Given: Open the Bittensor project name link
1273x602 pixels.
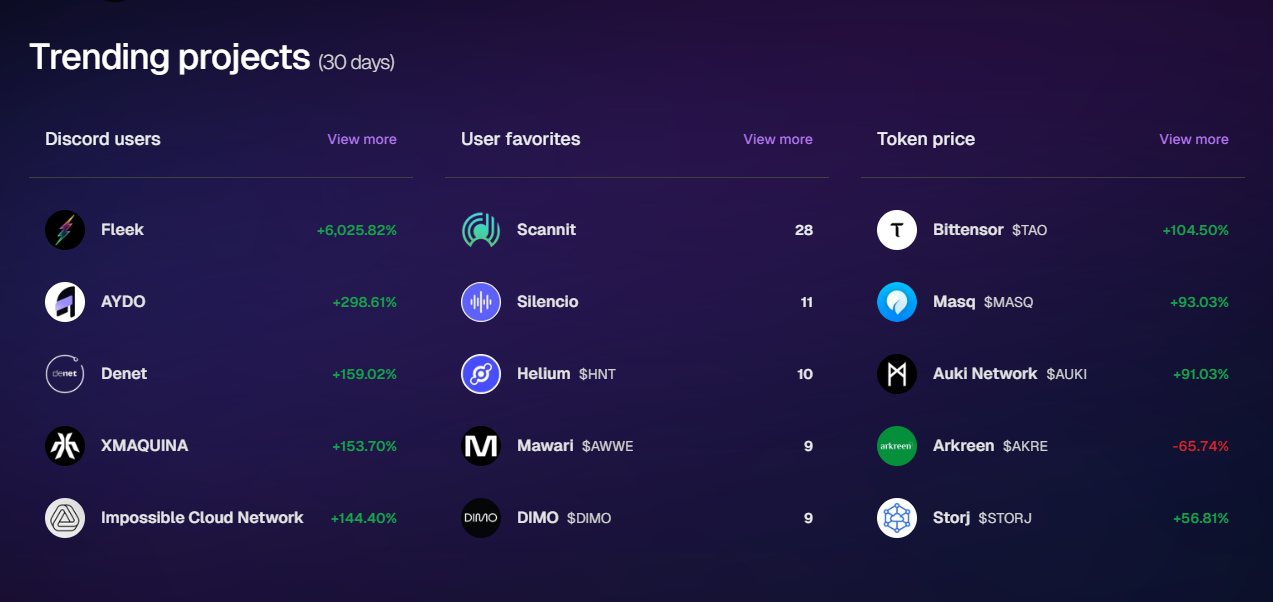Looking at the screenshot, I should pos(968,230).
